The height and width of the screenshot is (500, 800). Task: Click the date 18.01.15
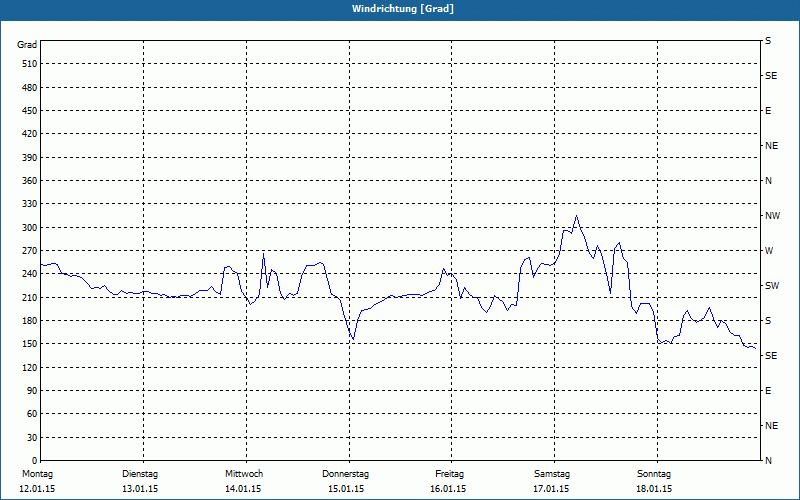point(654,489)
